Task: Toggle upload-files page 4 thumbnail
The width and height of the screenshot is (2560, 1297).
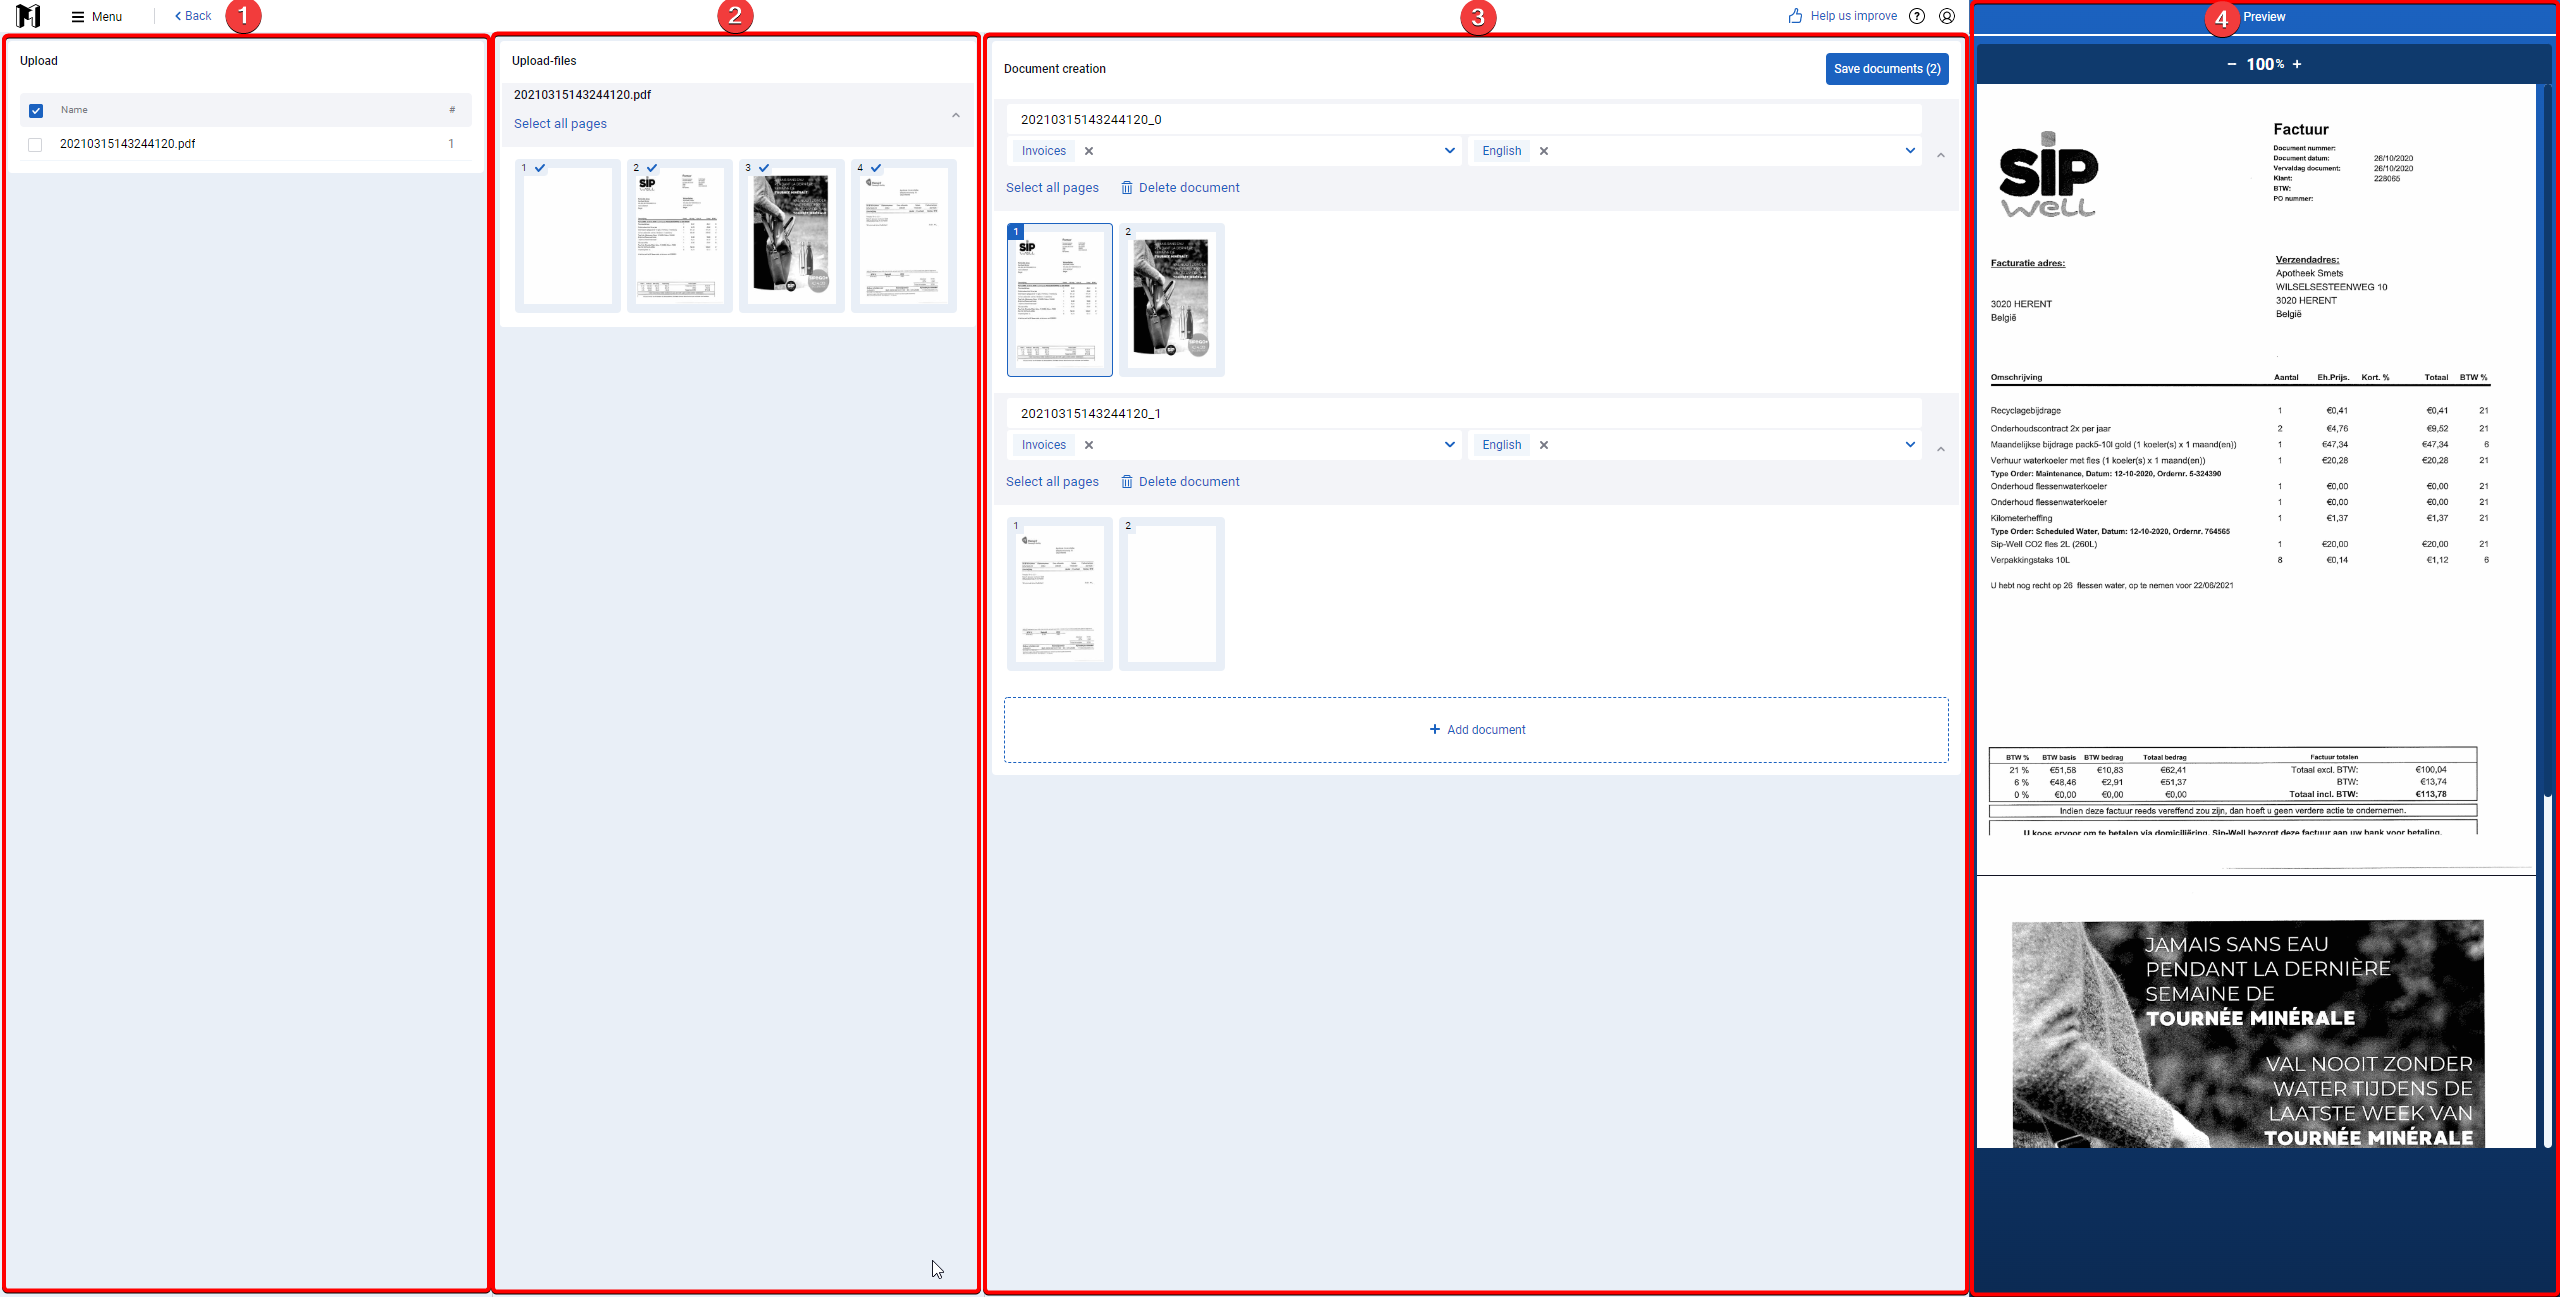Action: (904, 236)
